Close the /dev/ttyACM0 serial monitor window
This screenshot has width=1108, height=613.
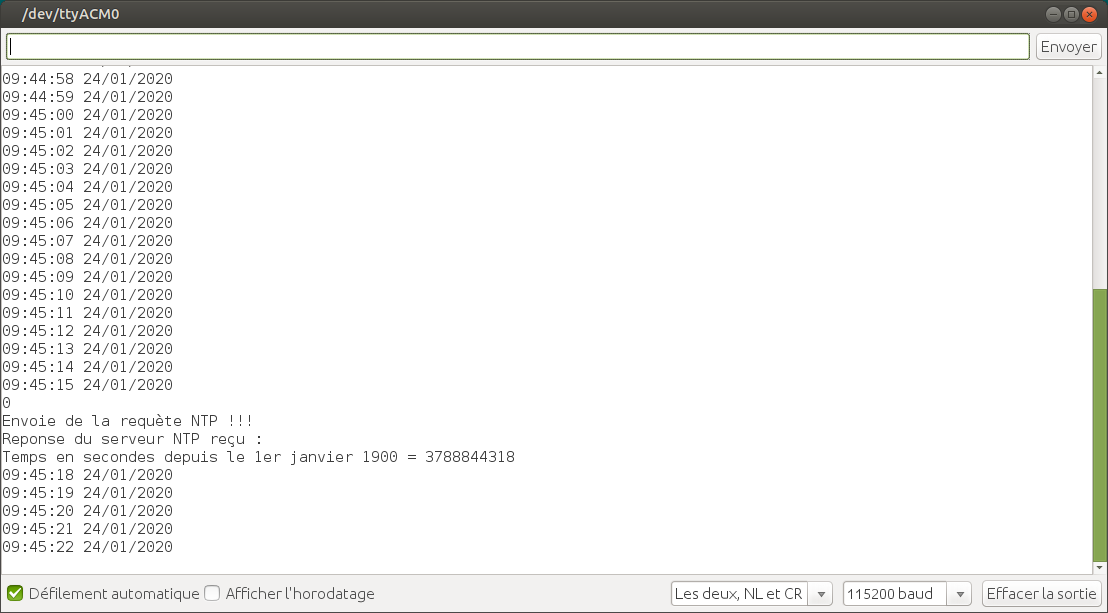[1090, 14]
